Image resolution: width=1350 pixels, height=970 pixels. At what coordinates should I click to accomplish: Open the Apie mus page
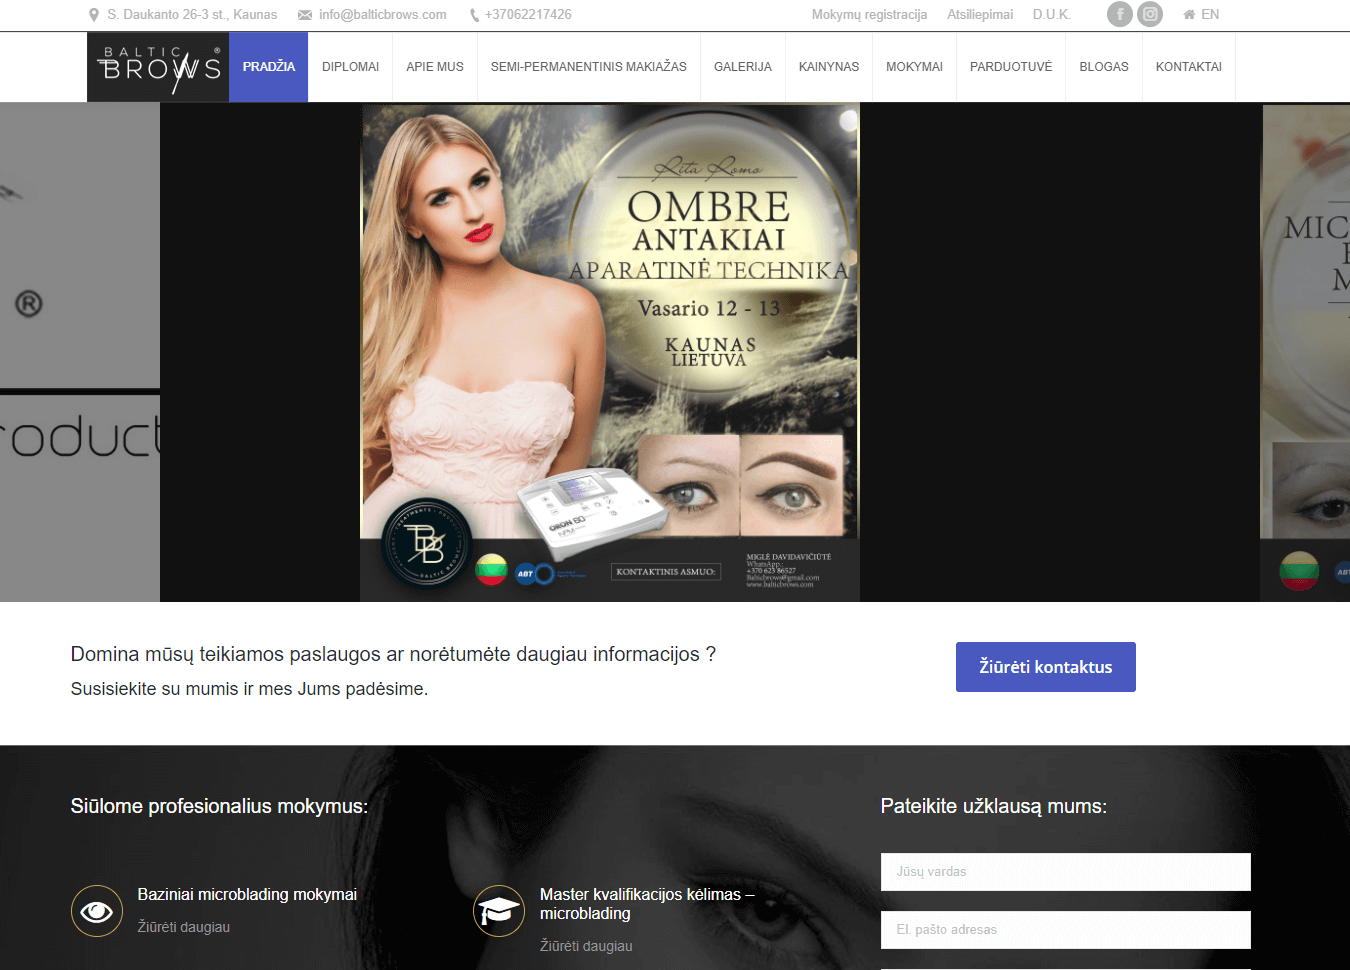click(435, 67)
